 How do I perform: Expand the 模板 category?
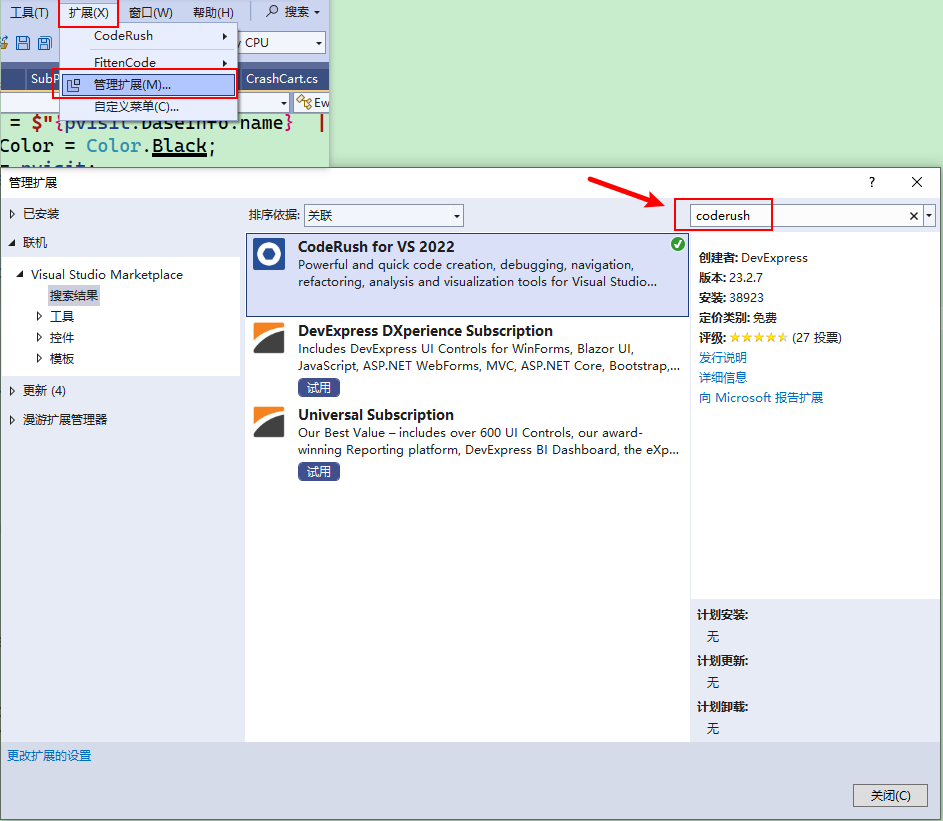coord(39,358)
